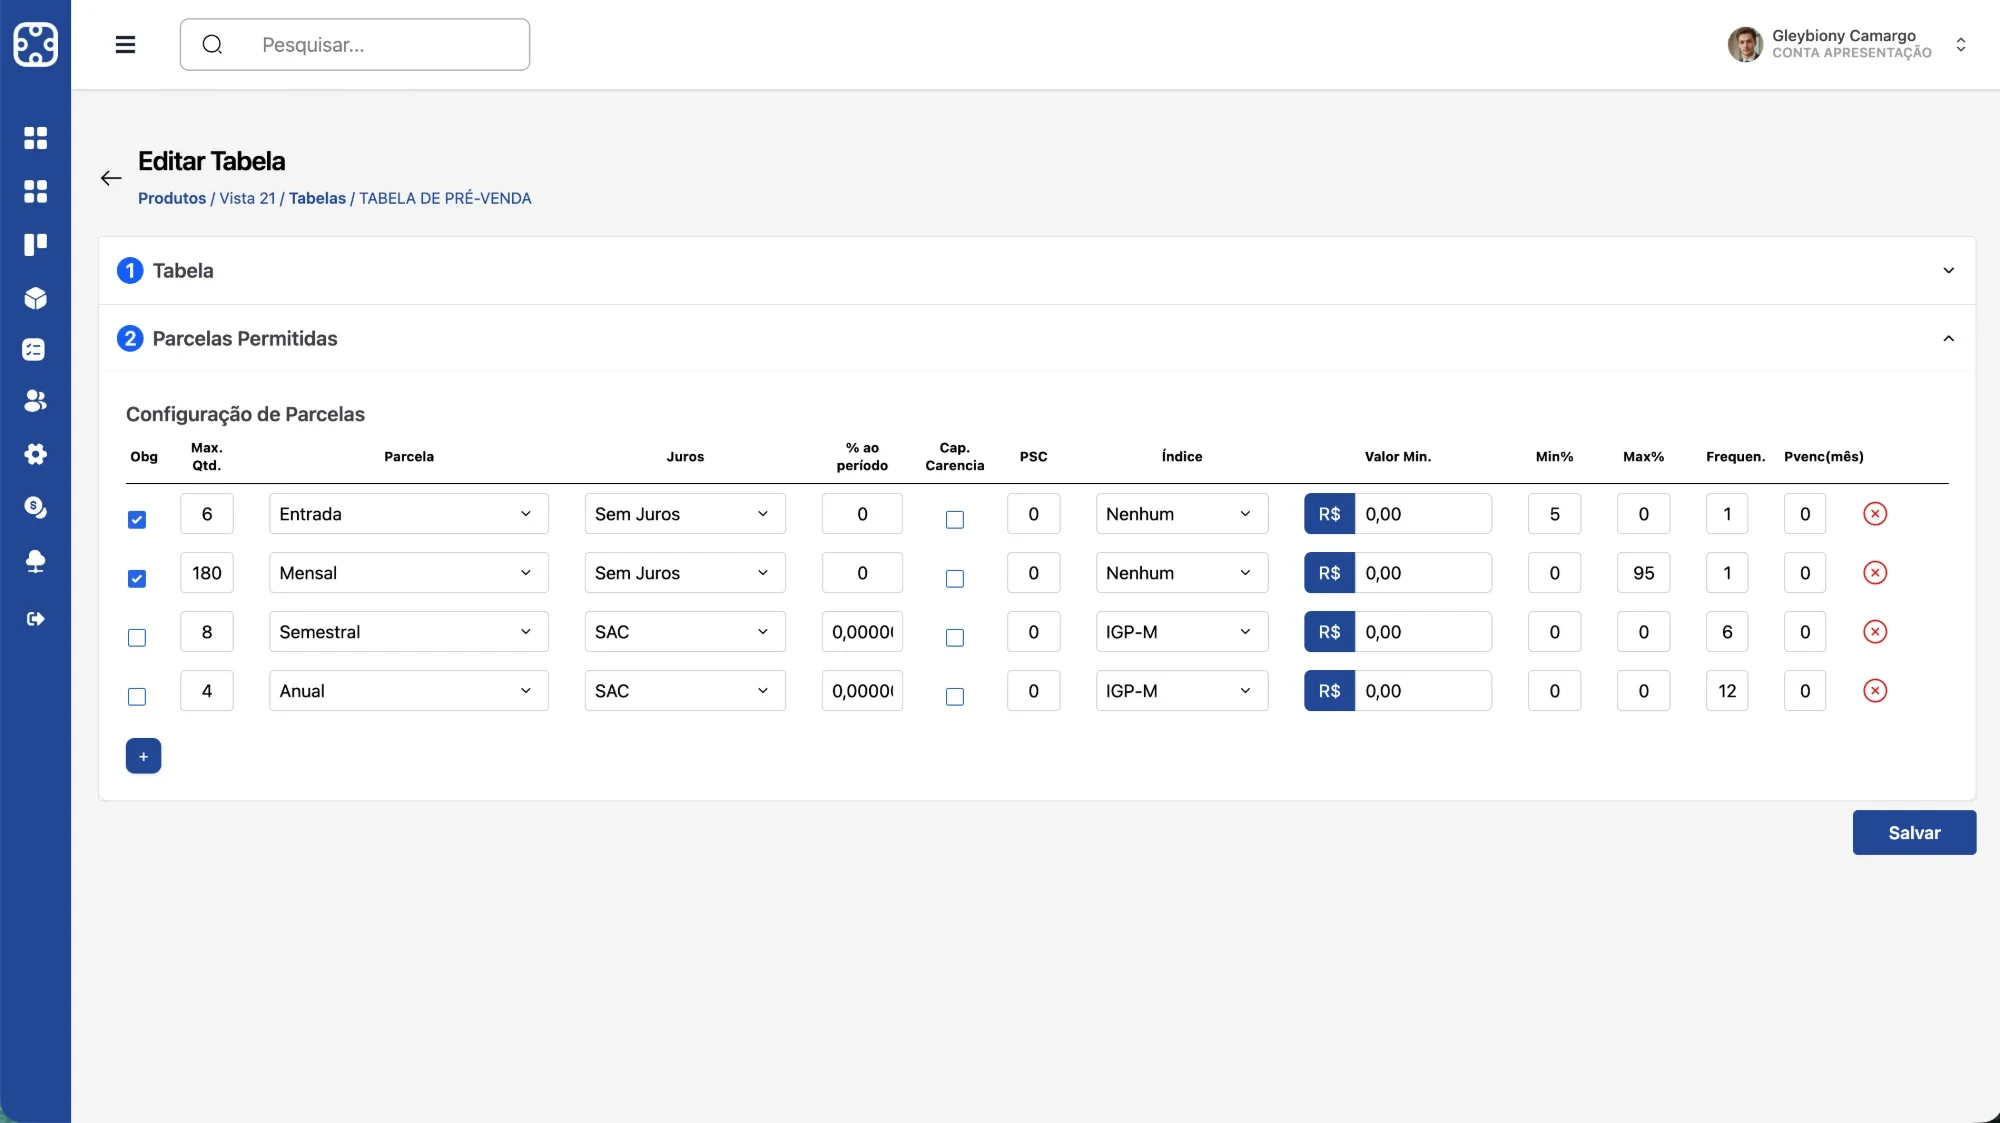
Task: Open the hamburger menu icon
Action: 125,45
